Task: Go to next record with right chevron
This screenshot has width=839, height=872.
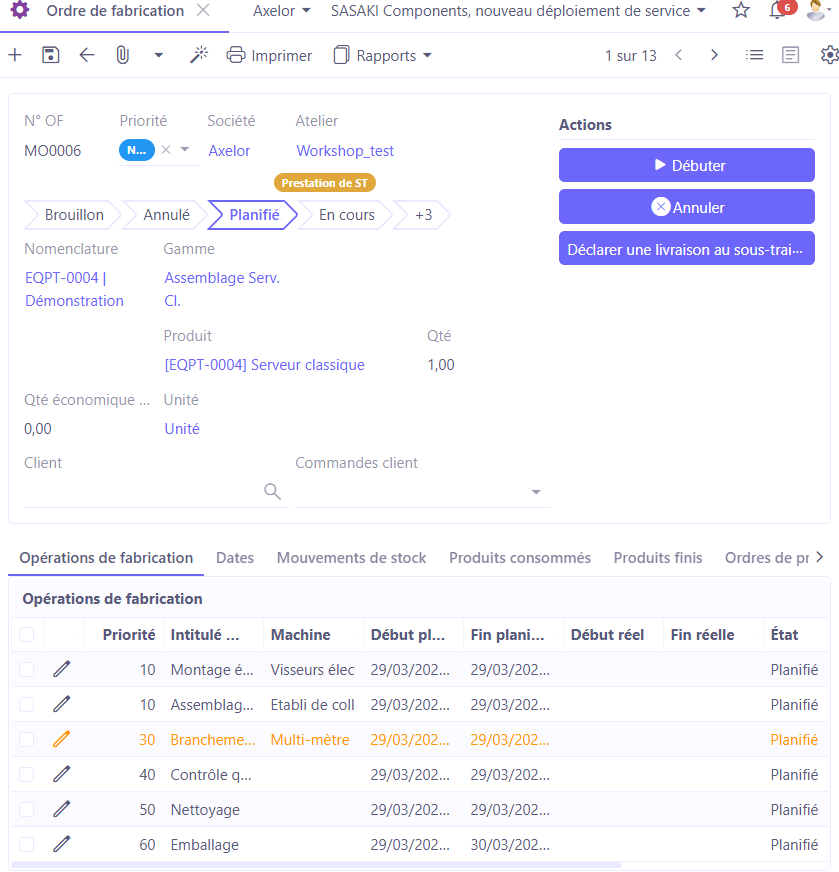Action: click(x=714, y=55)
